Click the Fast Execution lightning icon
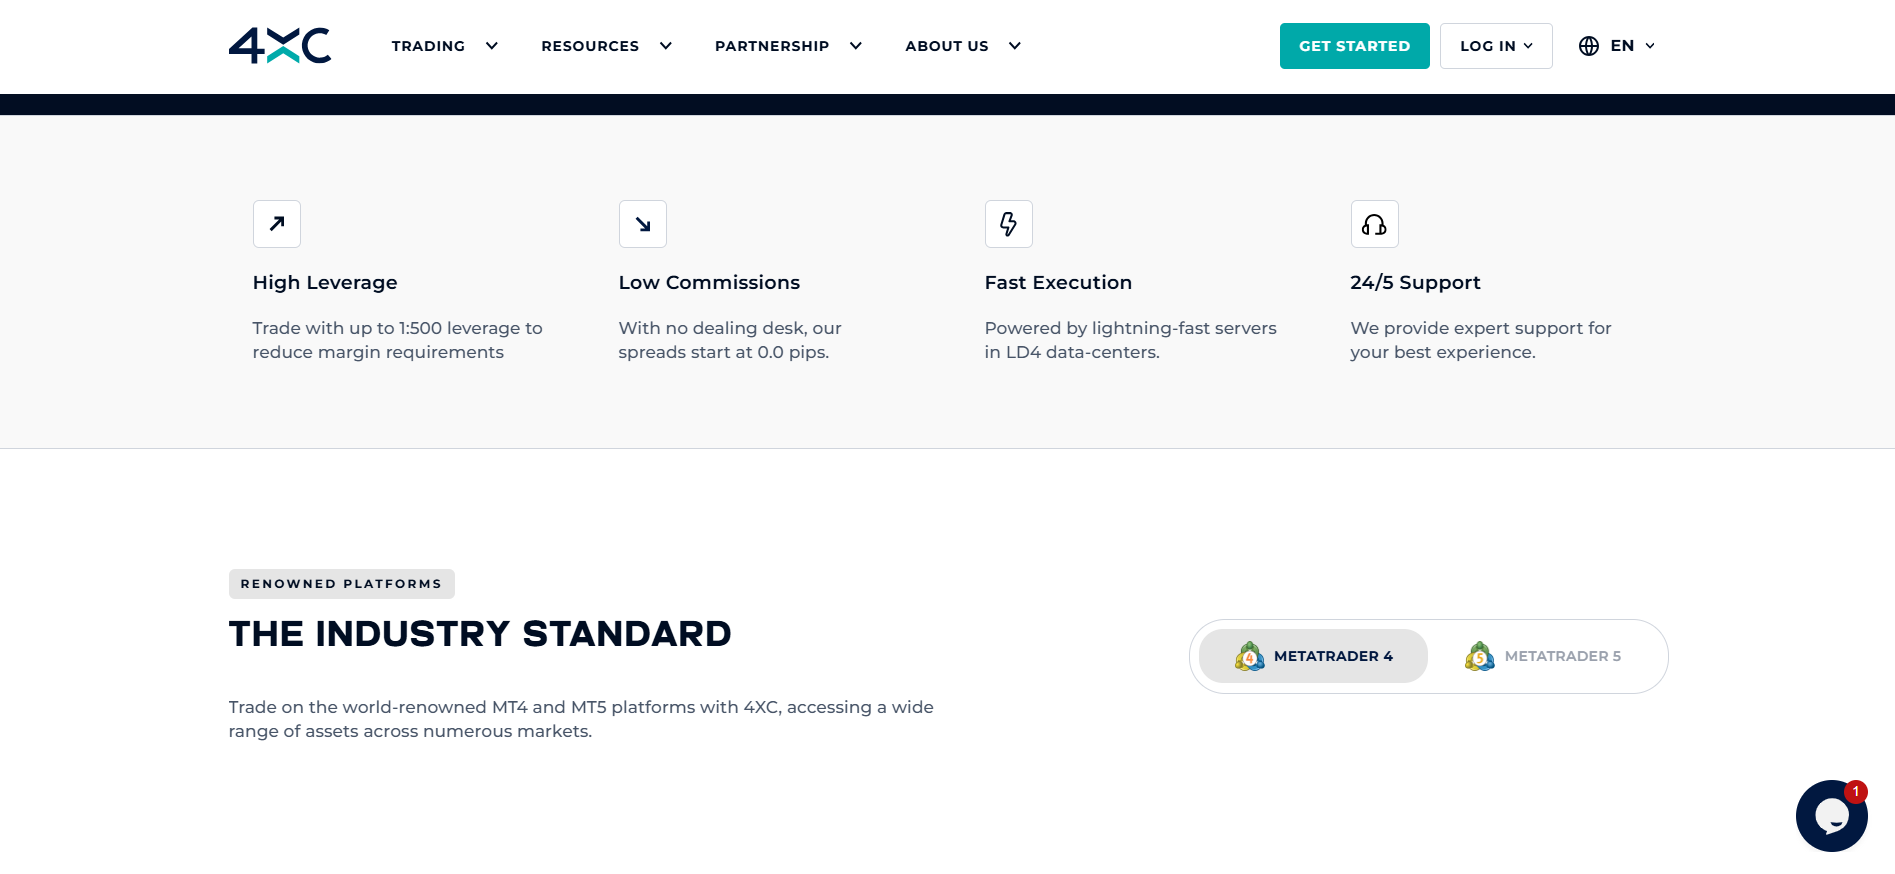The height and width of the screenshot is (874, 1895). (x=1009, y=224)
